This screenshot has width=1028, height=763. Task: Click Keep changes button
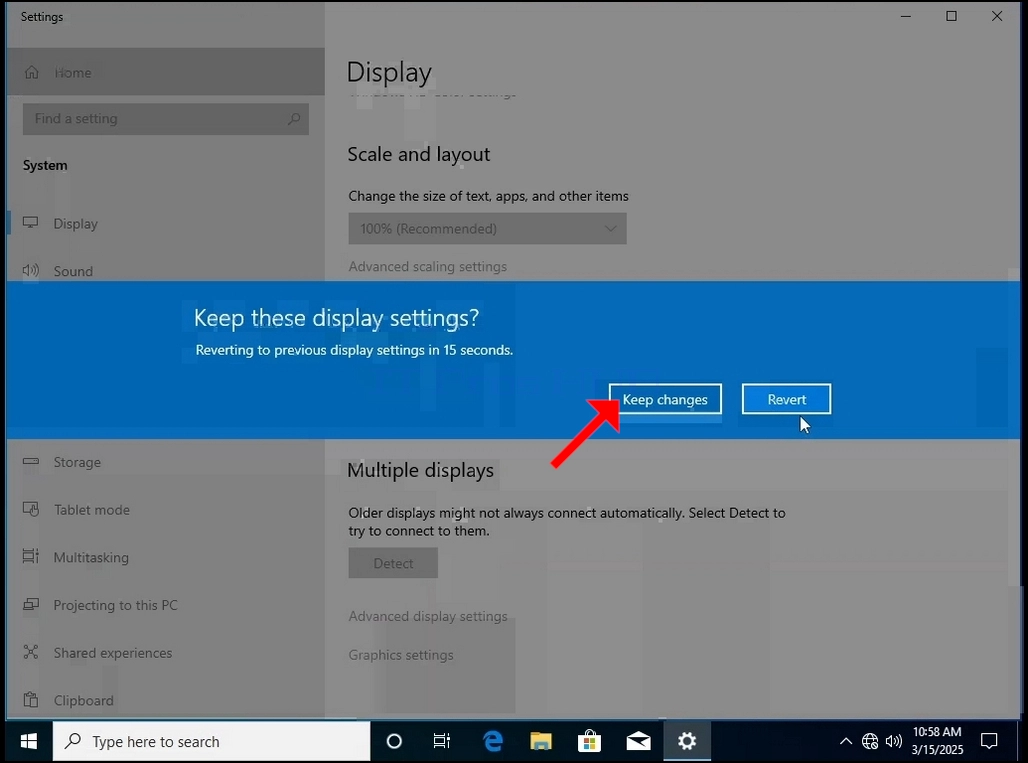click(665, 399)
